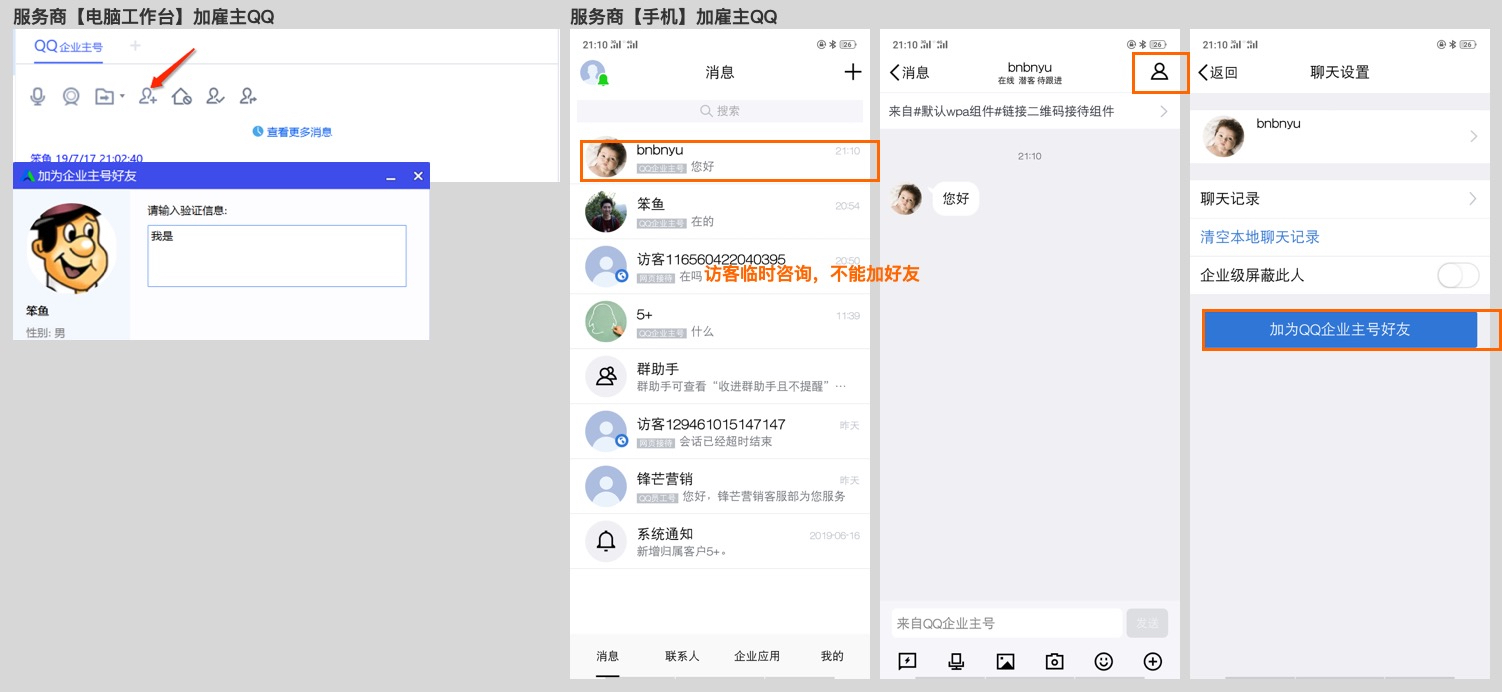
Task: Start a voice call with microphone icon
Action: point(38,96)
